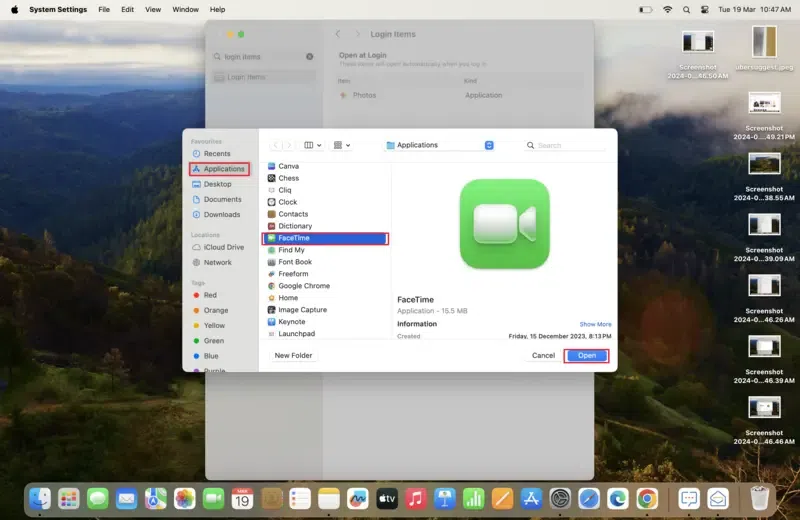Open App Store from the Dock
Image resolution: width=800 pixels, height=520 pixels.
pyautogui.click(x=531, y=499)
